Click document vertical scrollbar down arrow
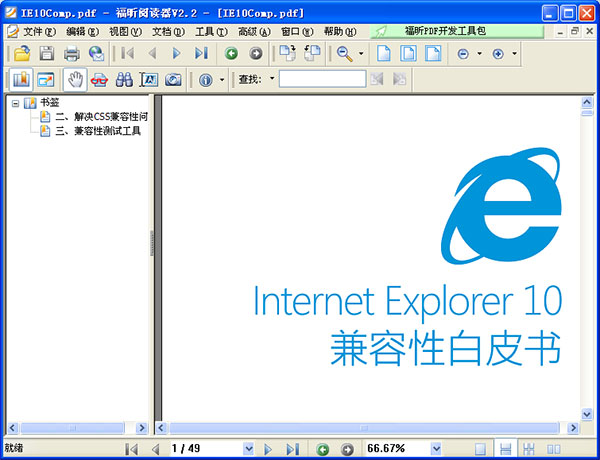Screen dimensions: 600x460 point(587,414)
